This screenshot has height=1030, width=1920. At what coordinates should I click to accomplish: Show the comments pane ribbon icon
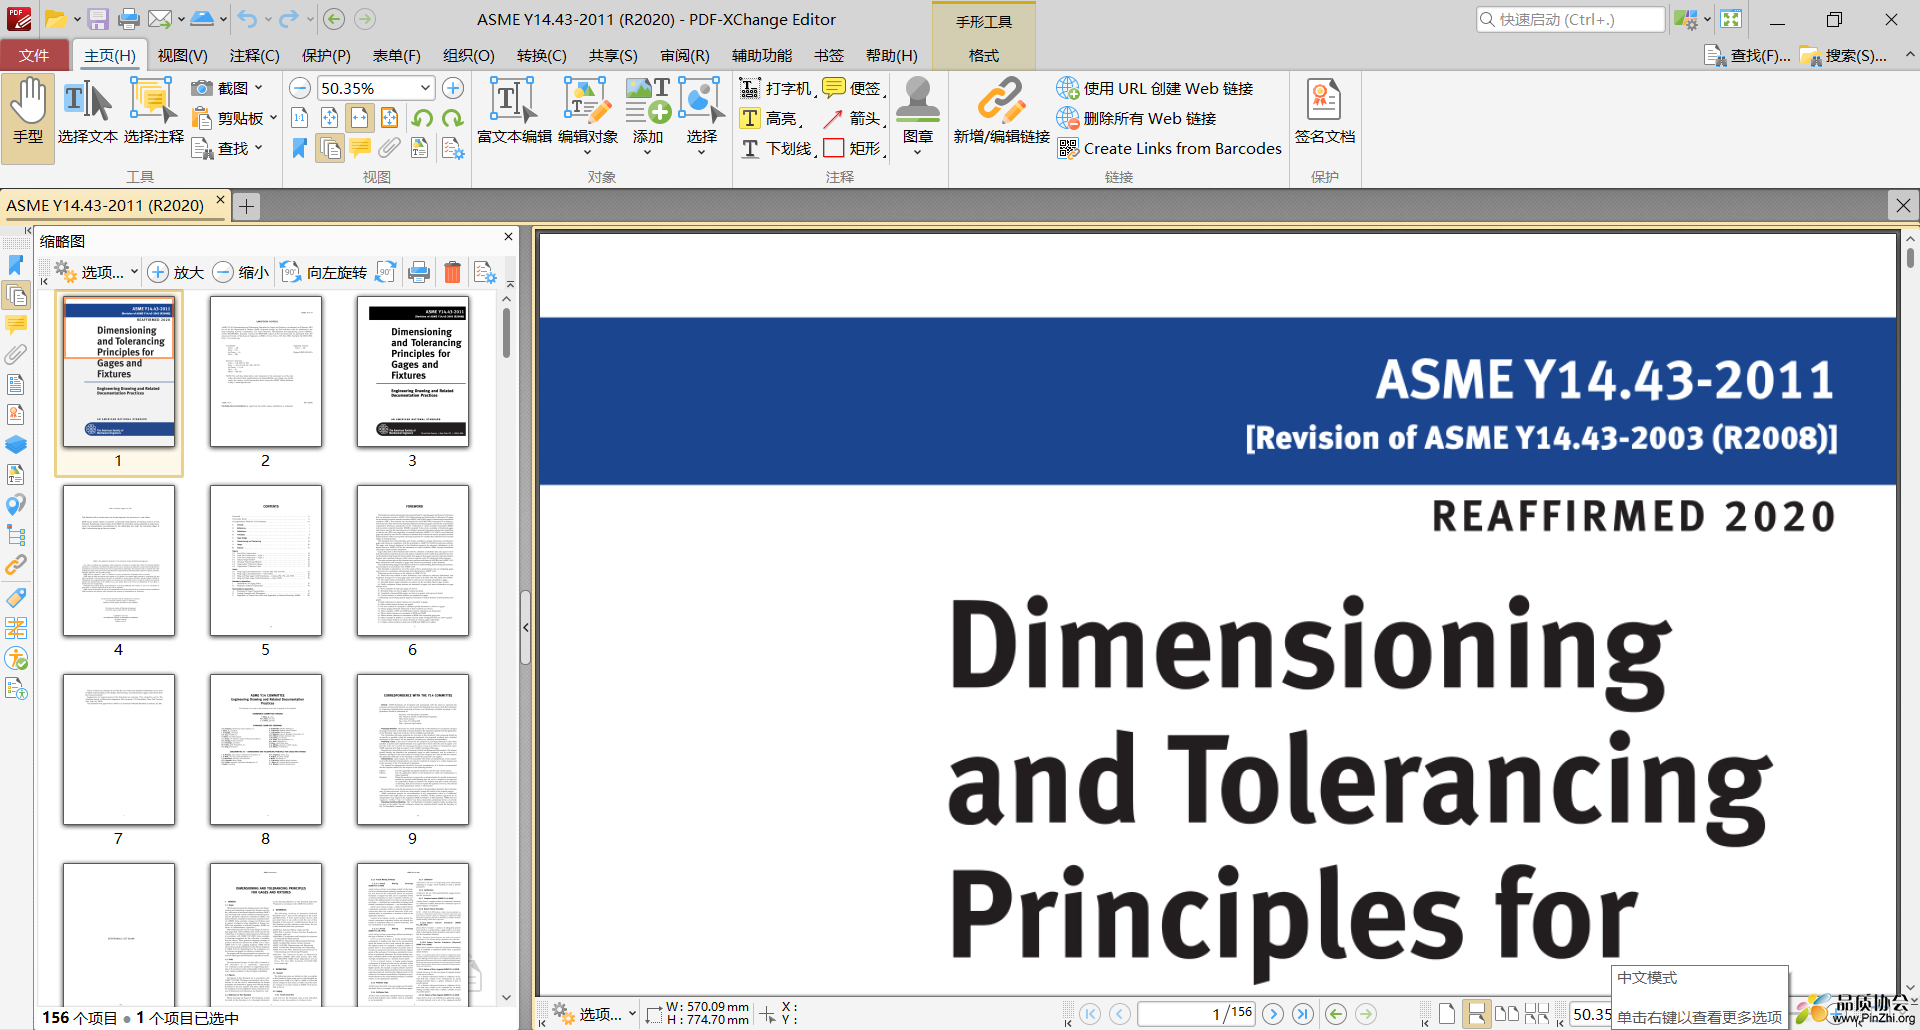click(x=360, y=148)
